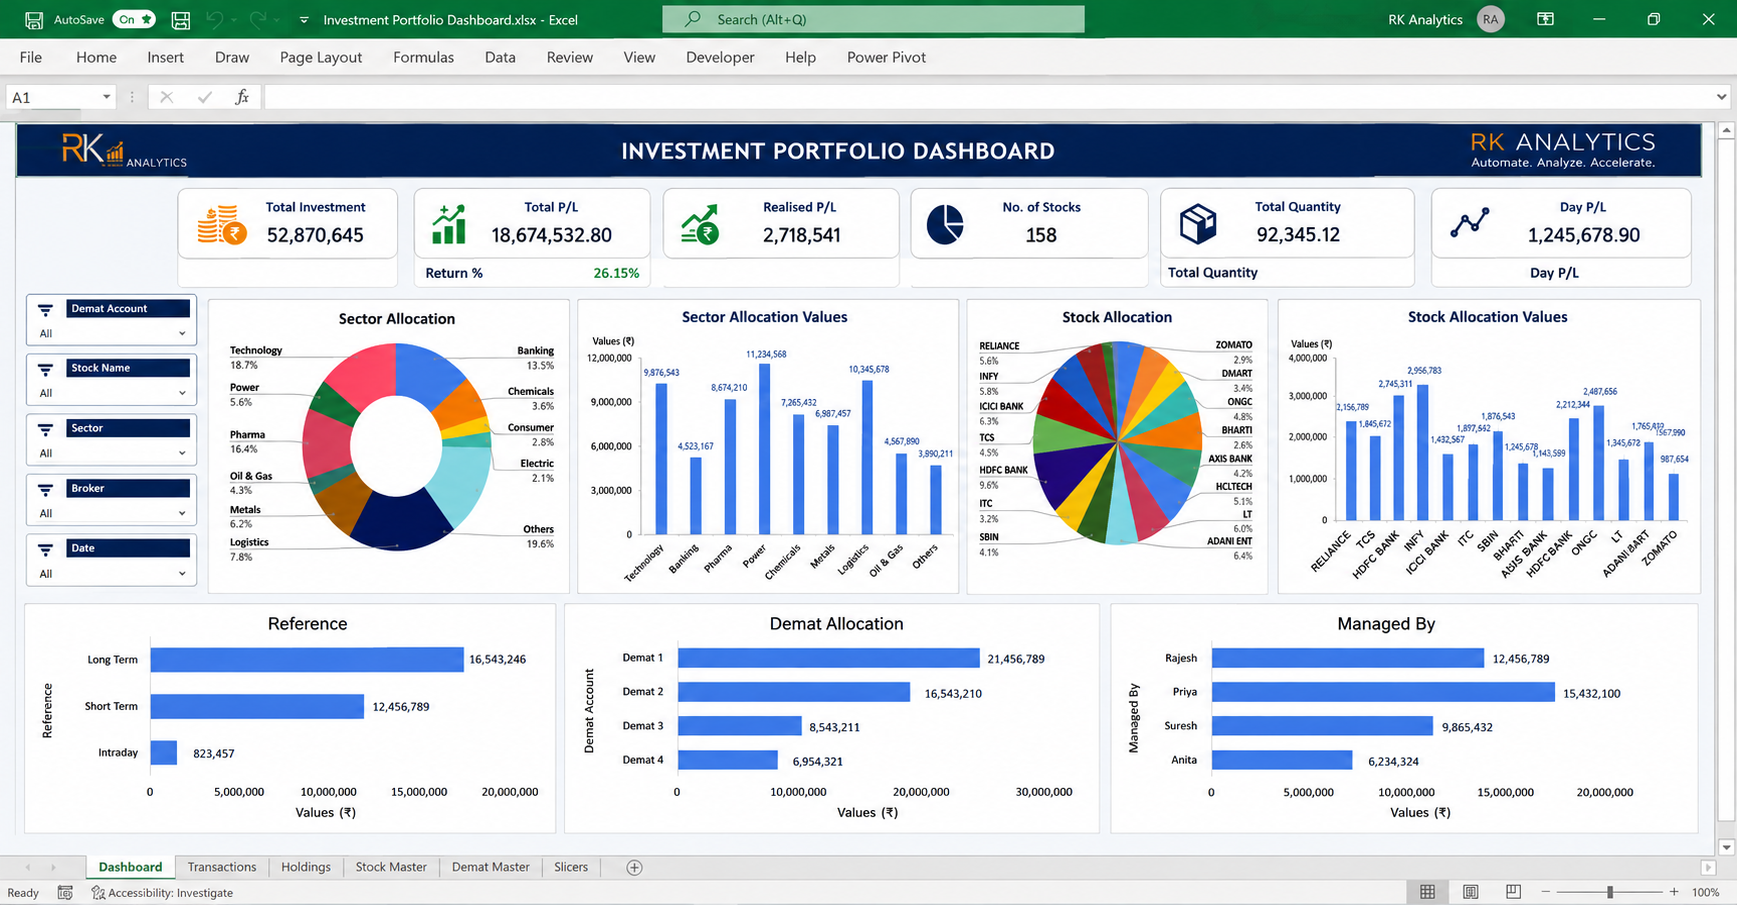Viewport: 1737px width, 905px height.
Task: Click the Date filter funnel icon
Action: coord(45,549)
